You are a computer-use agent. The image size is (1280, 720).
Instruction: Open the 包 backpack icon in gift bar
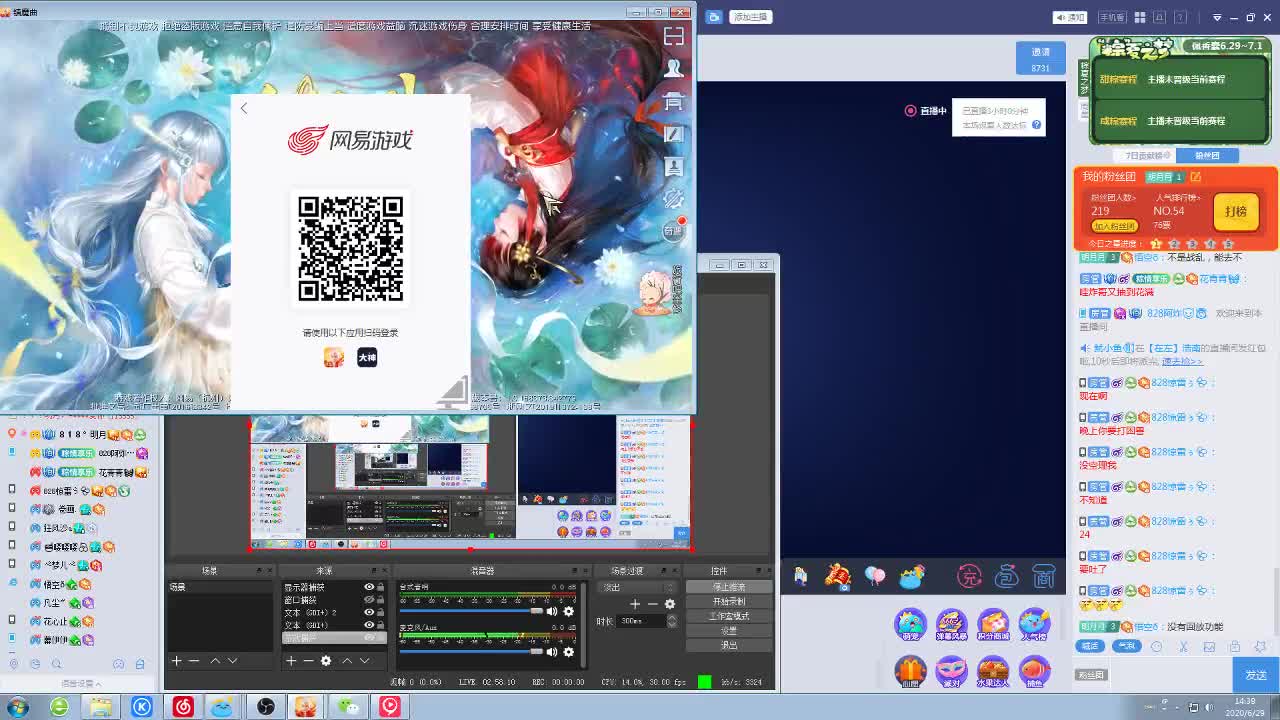(1007, 576)
